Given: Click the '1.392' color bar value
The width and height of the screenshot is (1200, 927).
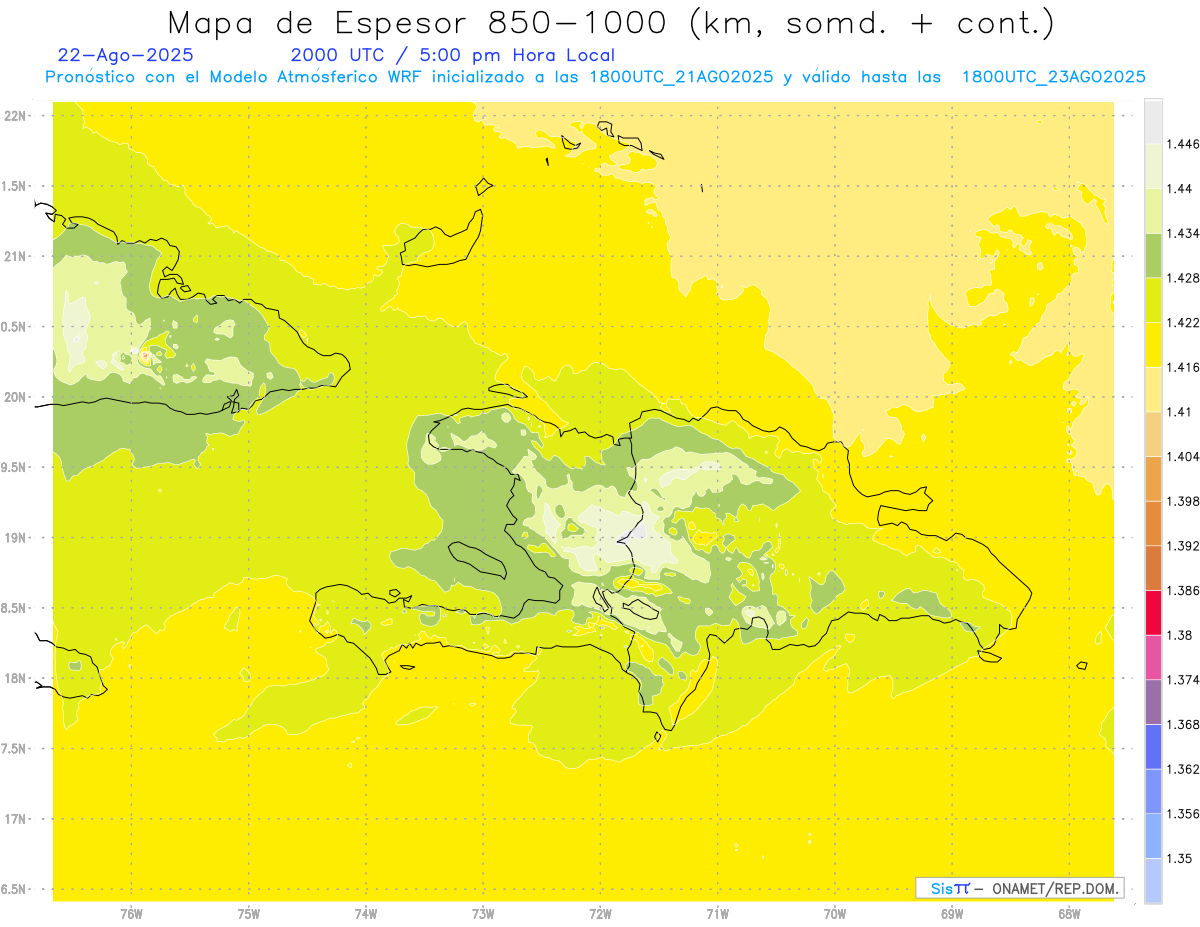Looking at the screenshot, I should click(x=1183, y=546).
